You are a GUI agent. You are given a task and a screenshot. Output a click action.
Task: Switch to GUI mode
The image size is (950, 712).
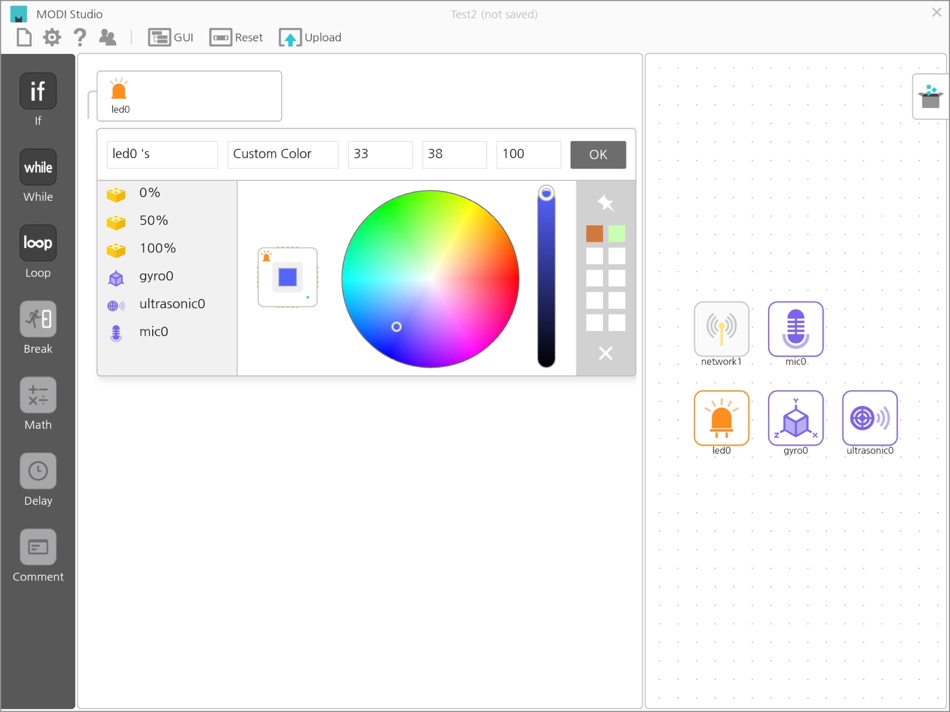point(171,38)
